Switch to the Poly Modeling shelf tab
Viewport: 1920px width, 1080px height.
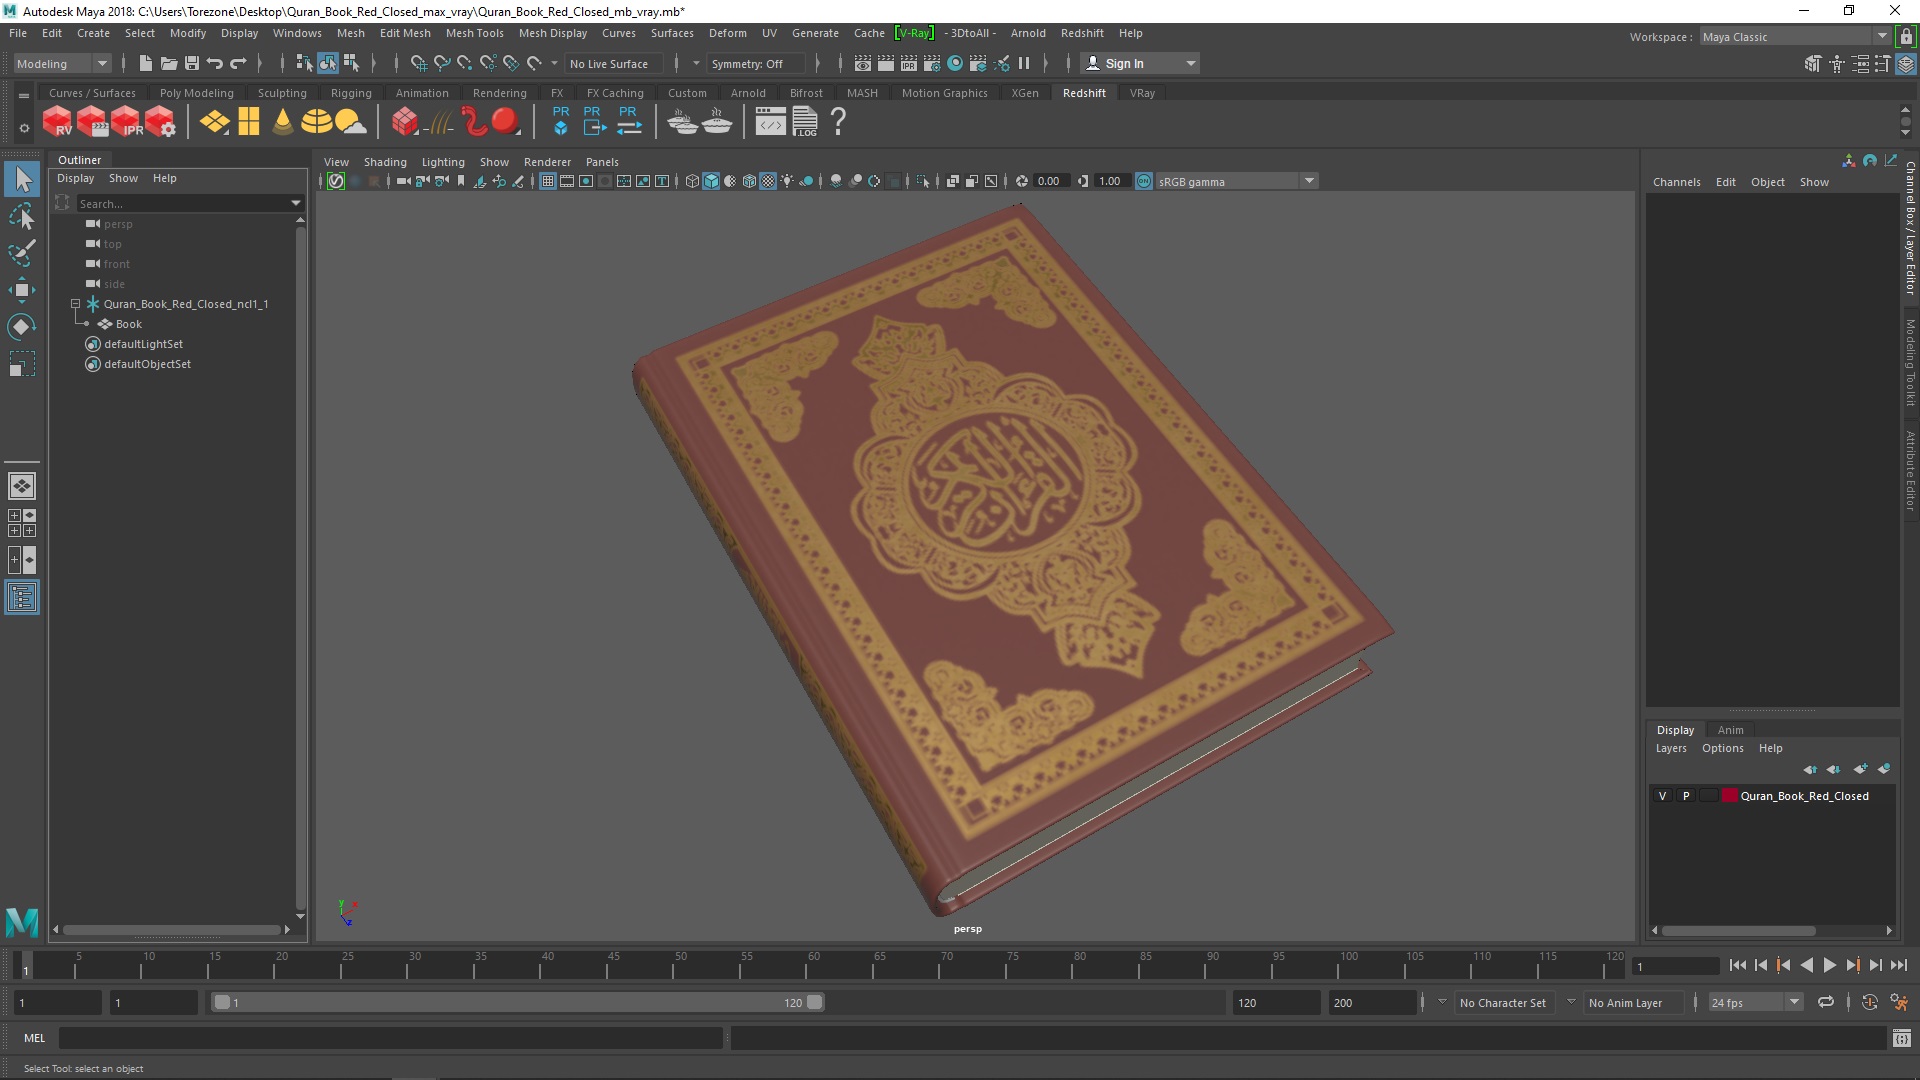(x=196, y=93)
